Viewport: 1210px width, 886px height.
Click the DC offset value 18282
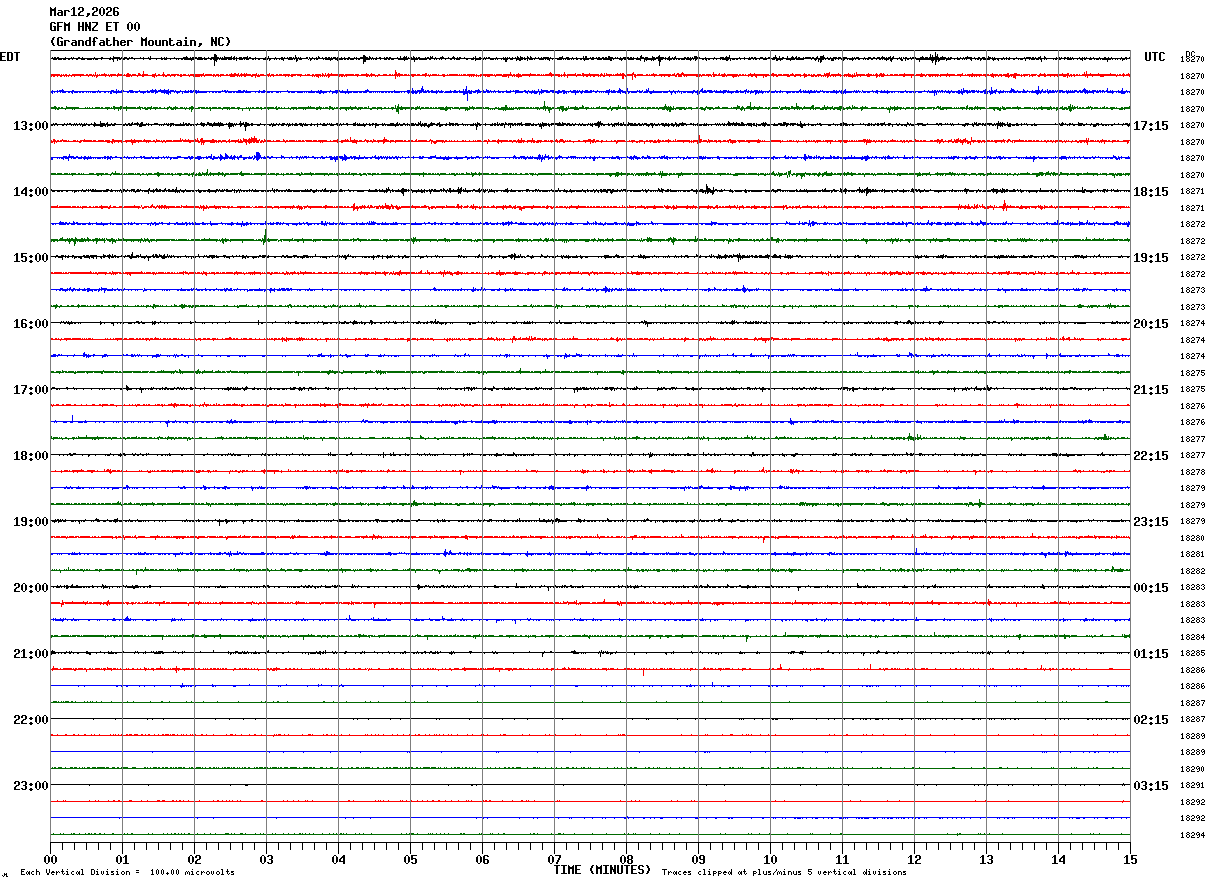1193,571
